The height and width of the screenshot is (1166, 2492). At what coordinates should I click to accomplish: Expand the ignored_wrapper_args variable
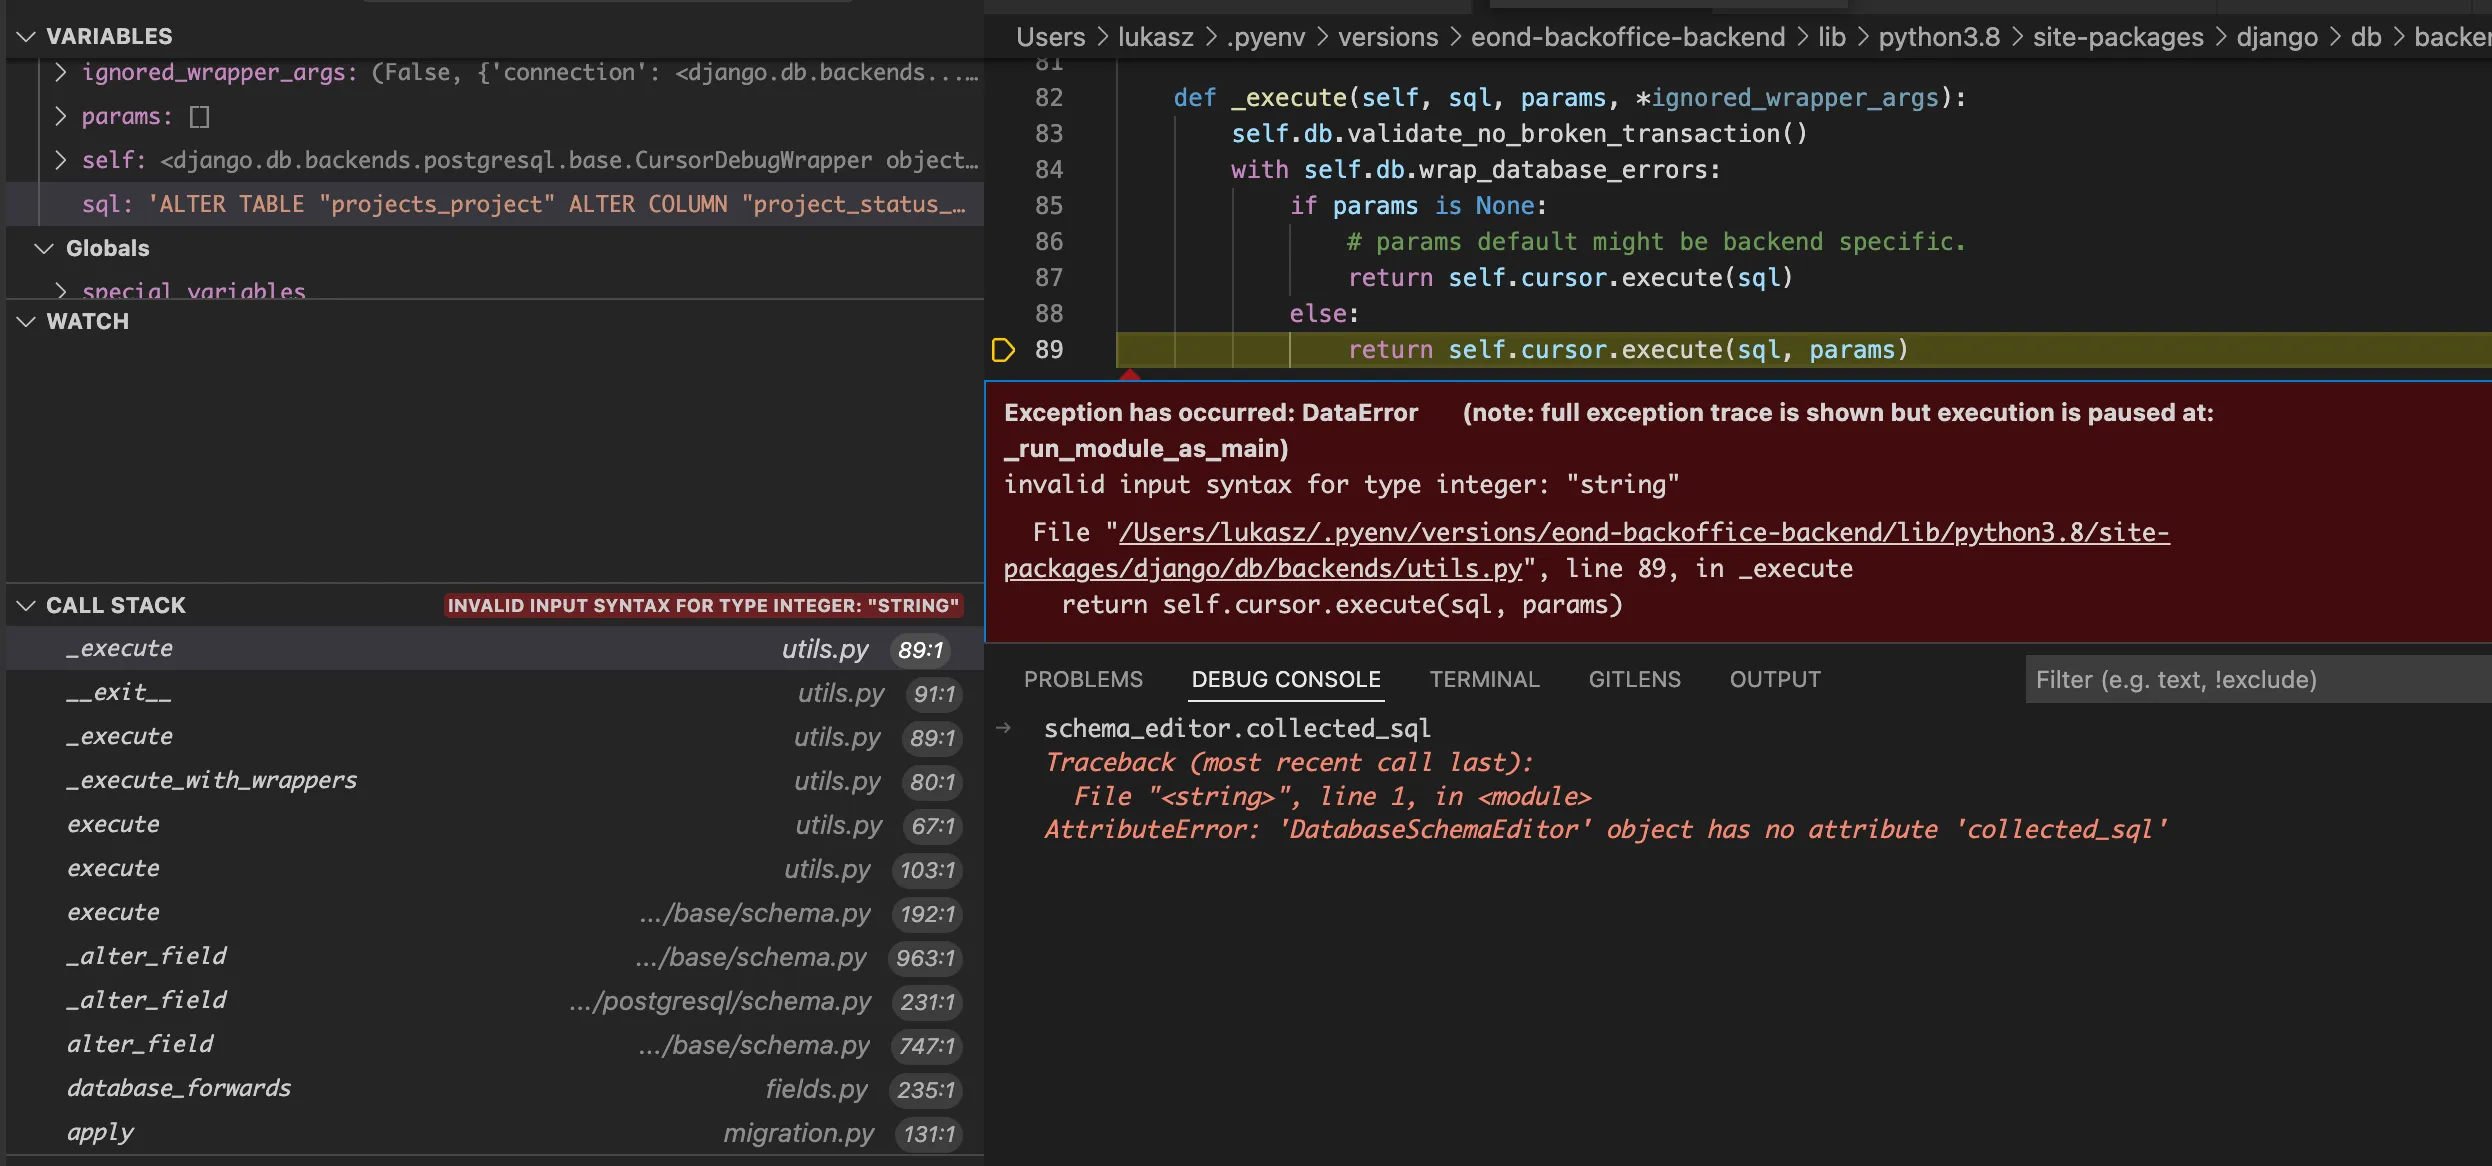click(x=61, y=72)
